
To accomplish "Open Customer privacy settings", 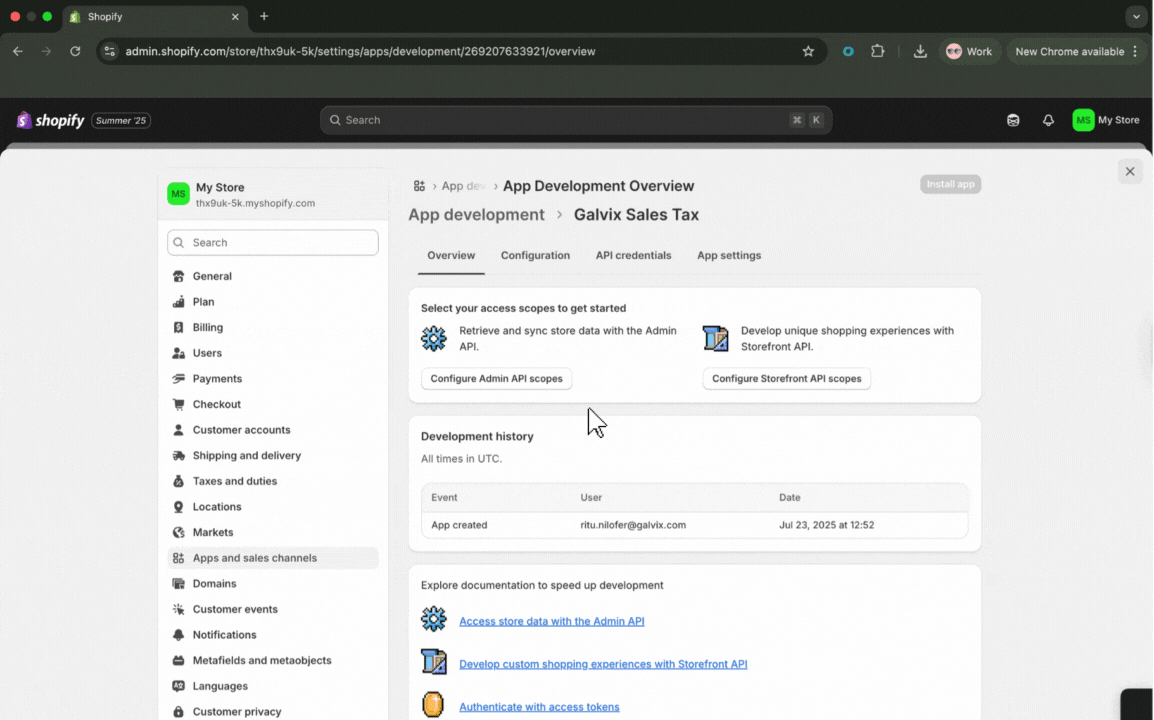I will [272, 712].
